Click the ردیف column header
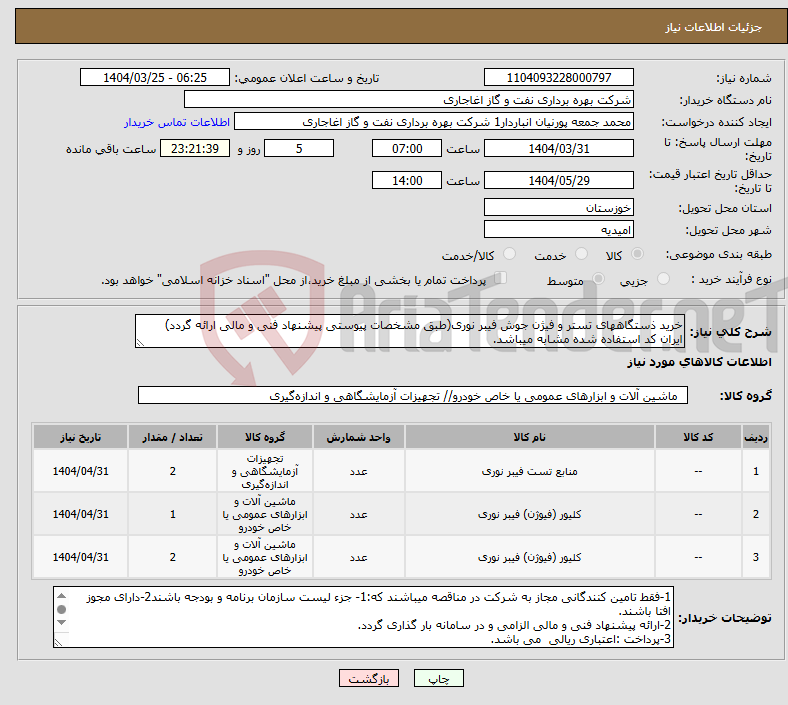This screenshot has height=705, width=788. point(756,437)
